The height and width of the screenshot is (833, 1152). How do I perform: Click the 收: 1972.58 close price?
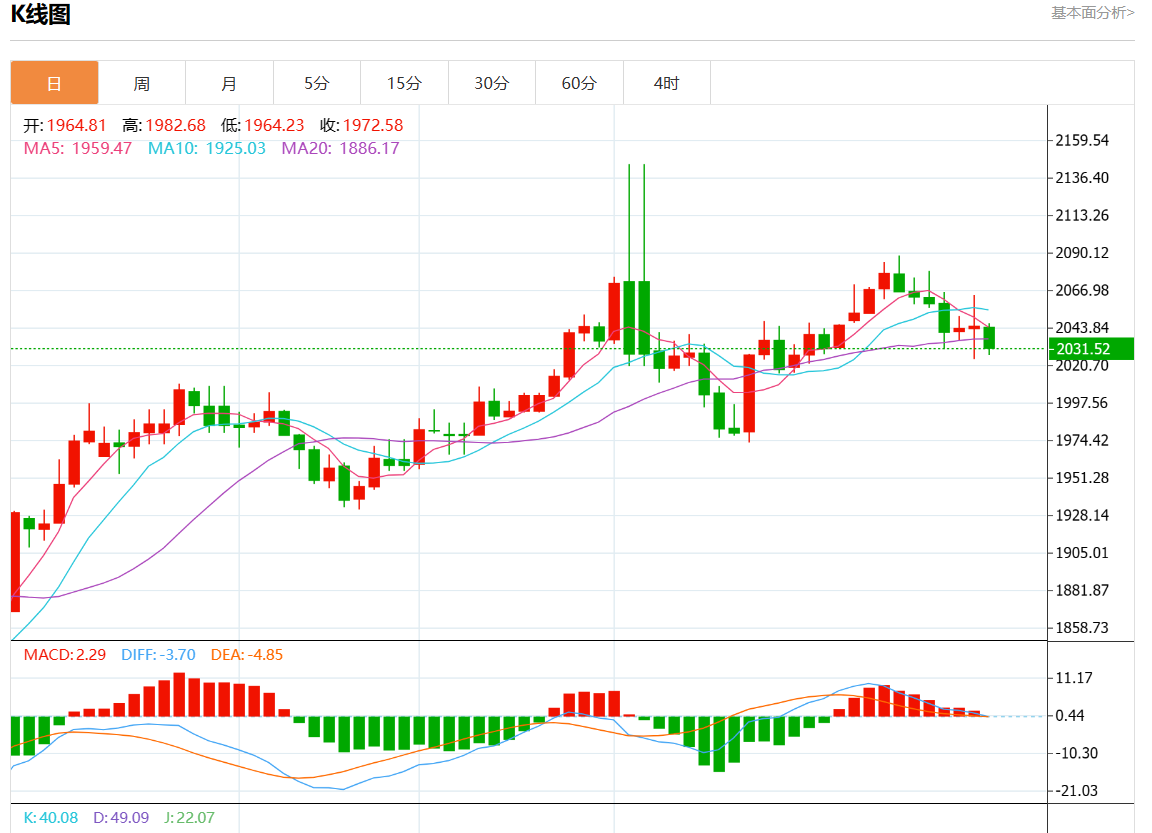click(361, 126)
